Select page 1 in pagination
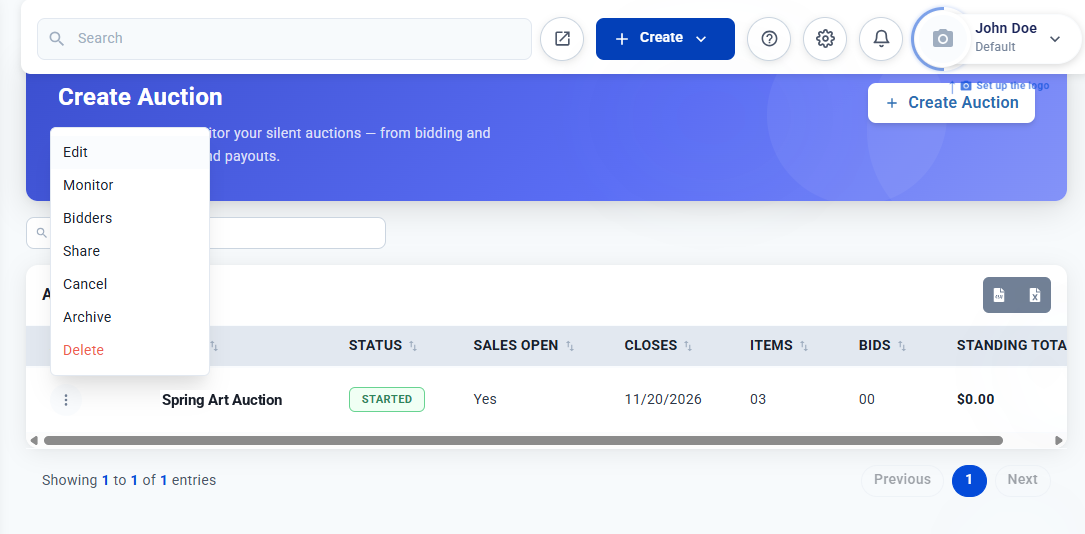 tap(969, 480)
